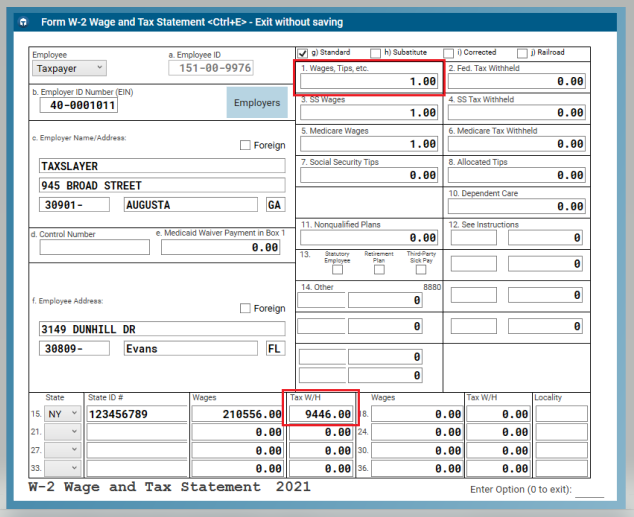Open the line 27 State dropdown

(63, 450)
